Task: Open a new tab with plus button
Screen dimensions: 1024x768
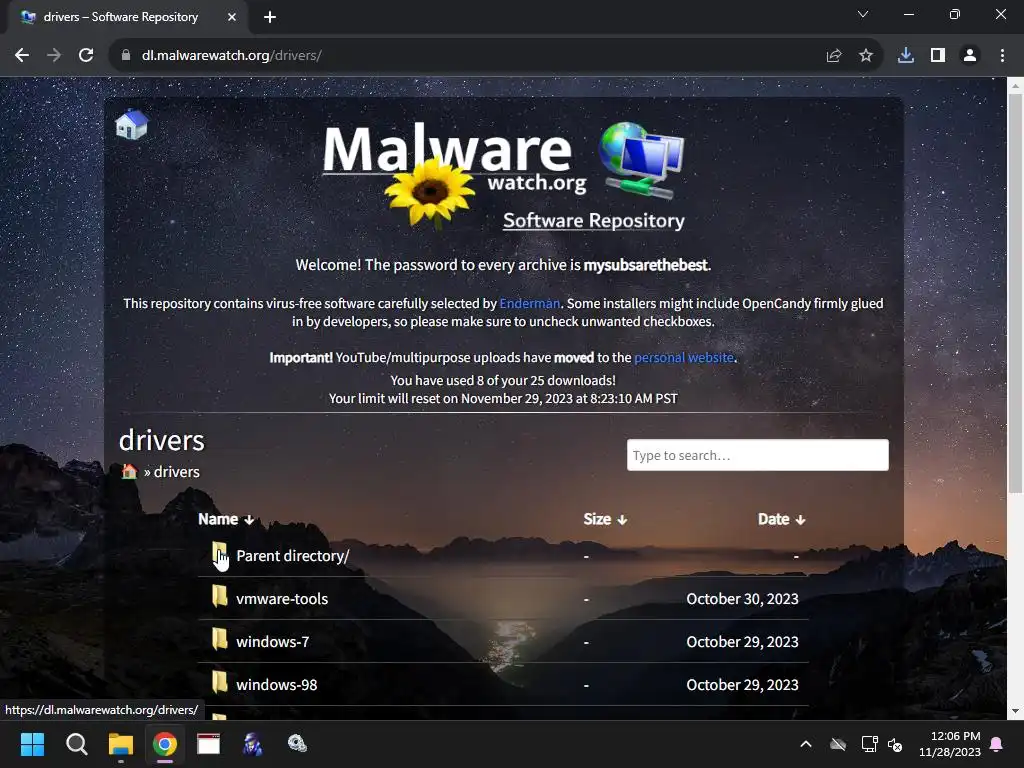Action: coord(270,17)
